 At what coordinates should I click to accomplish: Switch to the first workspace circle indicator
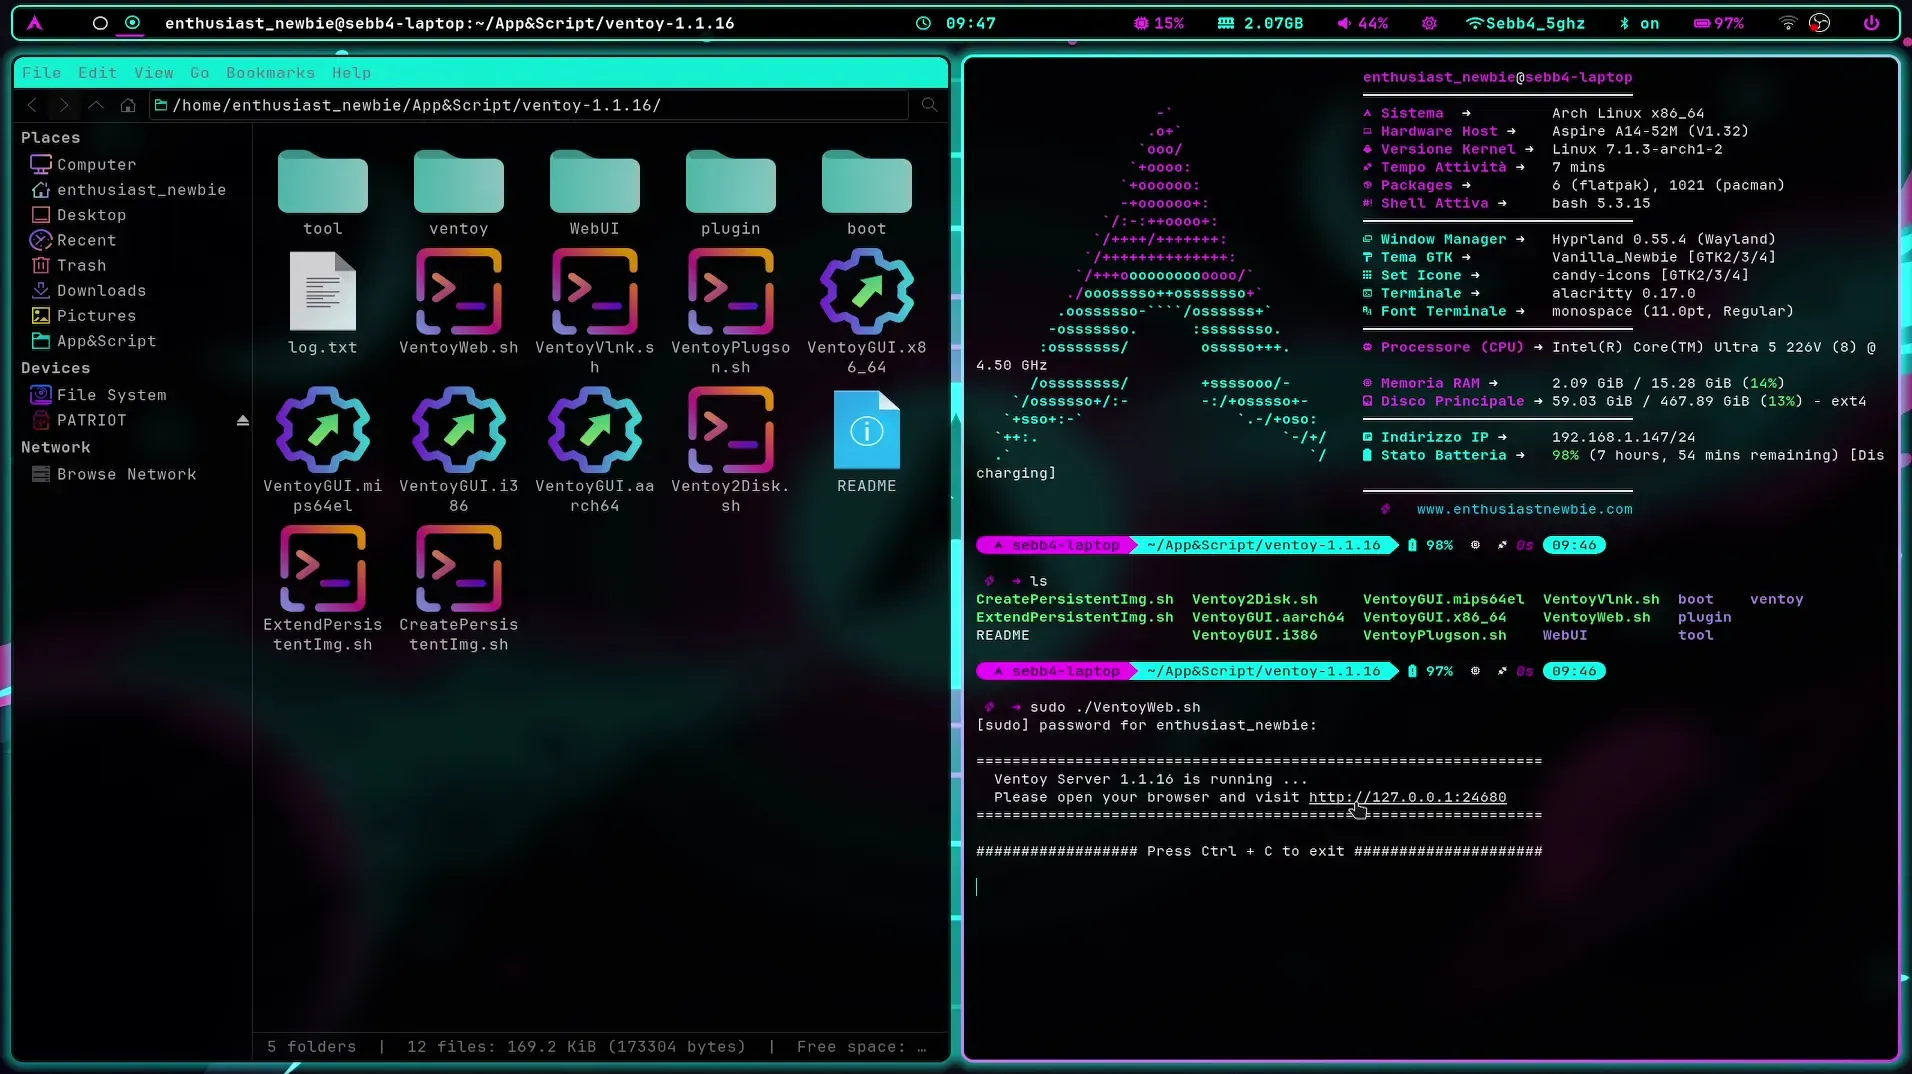100,23
